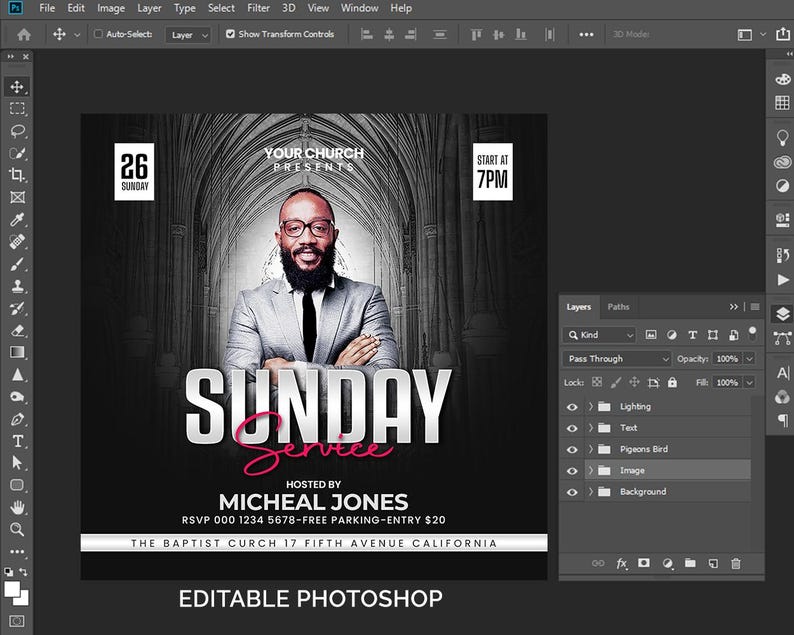
Task: Open the Layer menu
Action: [x=149, y=8]
